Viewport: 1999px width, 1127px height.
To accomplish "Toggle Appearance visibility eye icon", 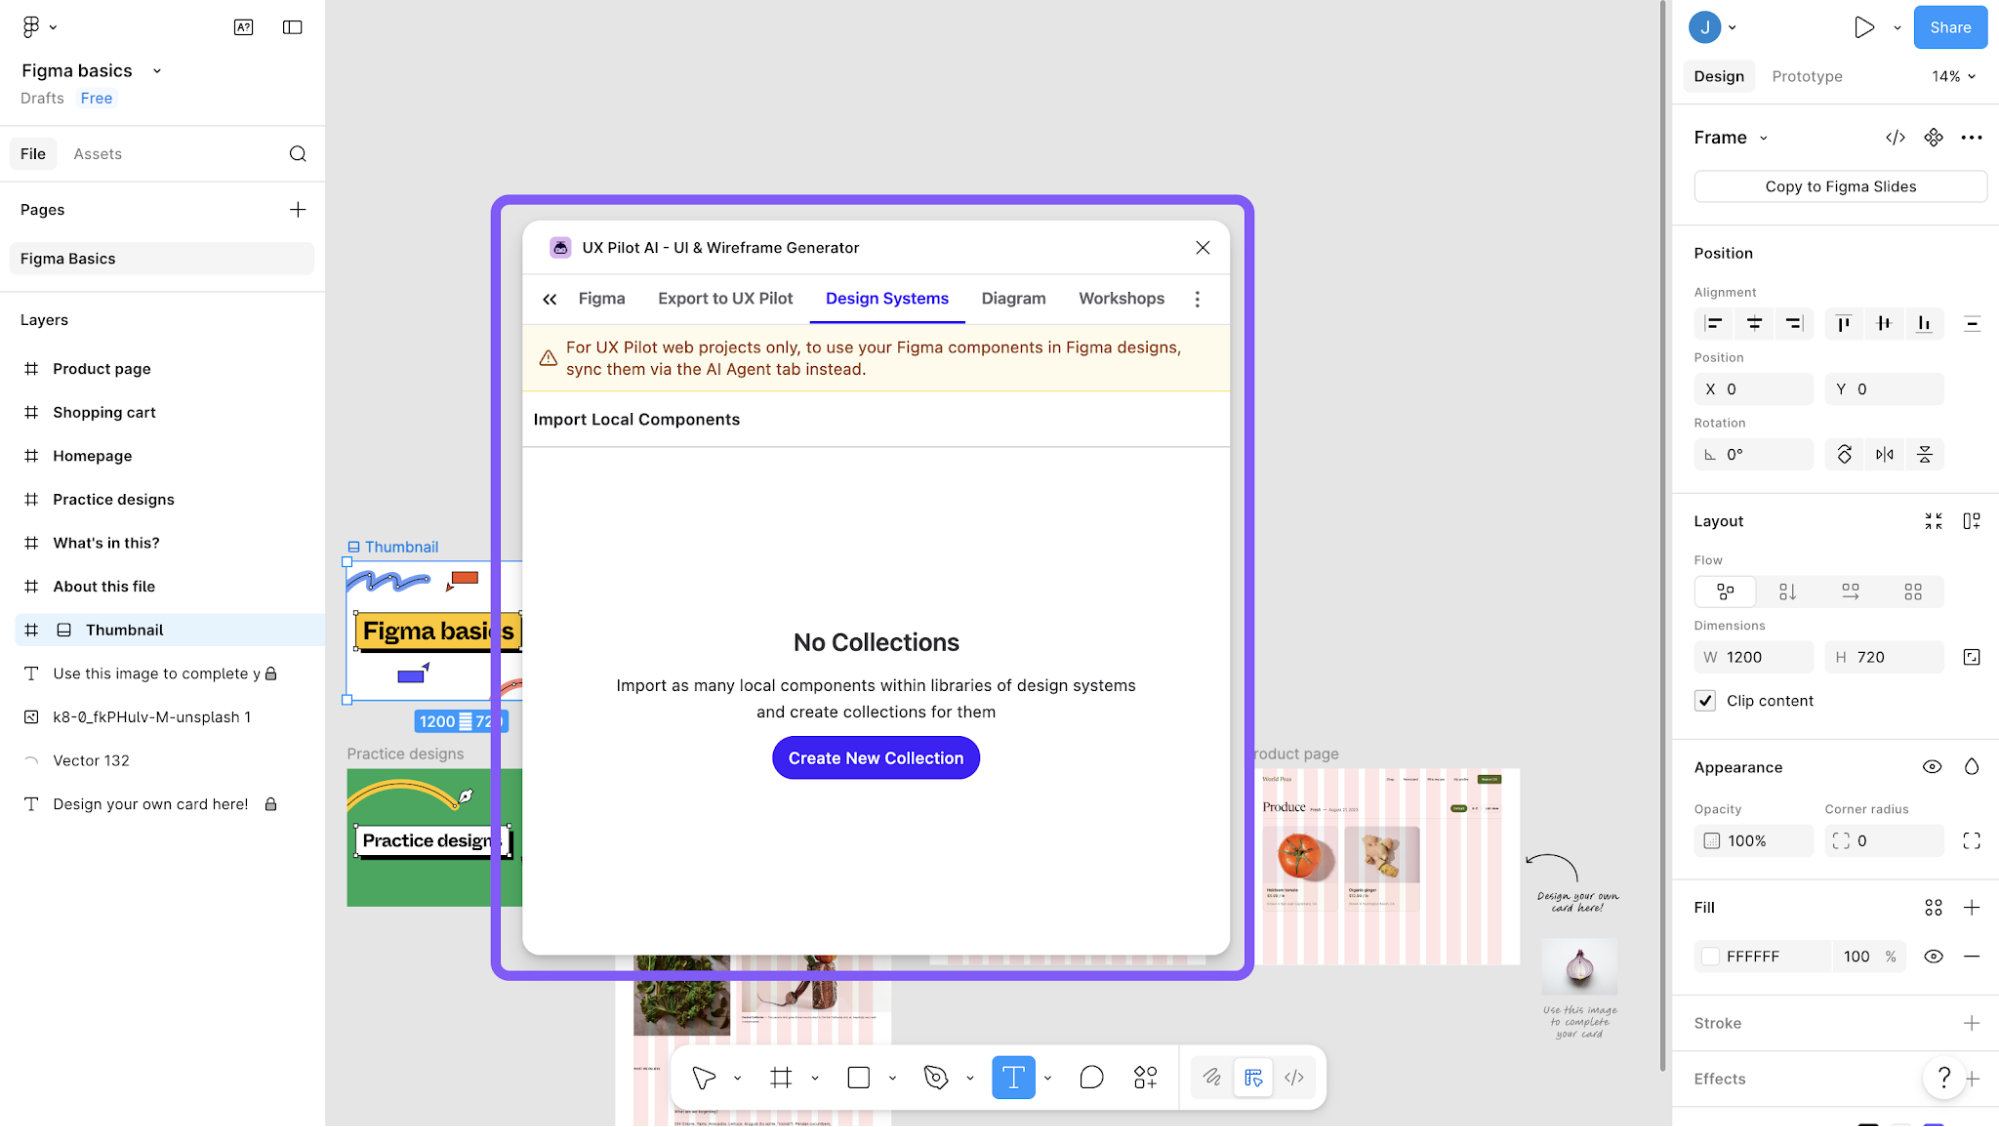I will tap(1931, 767).
